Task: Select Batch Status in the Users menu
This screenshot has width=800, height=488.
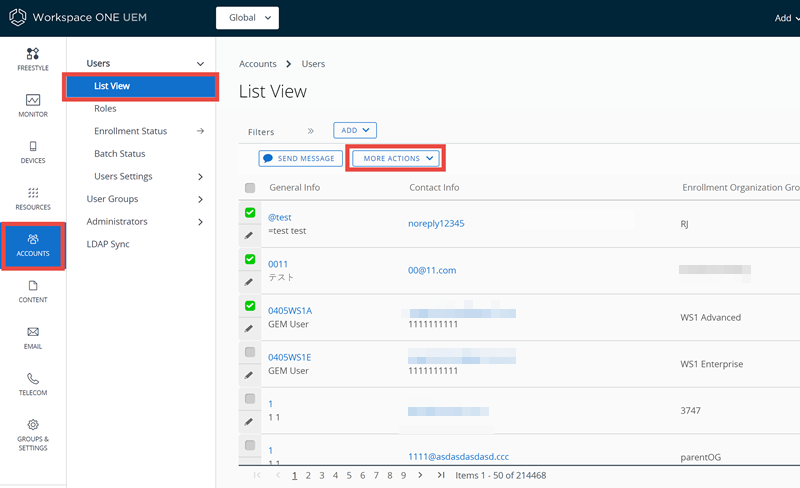Action: coord(119,154)
